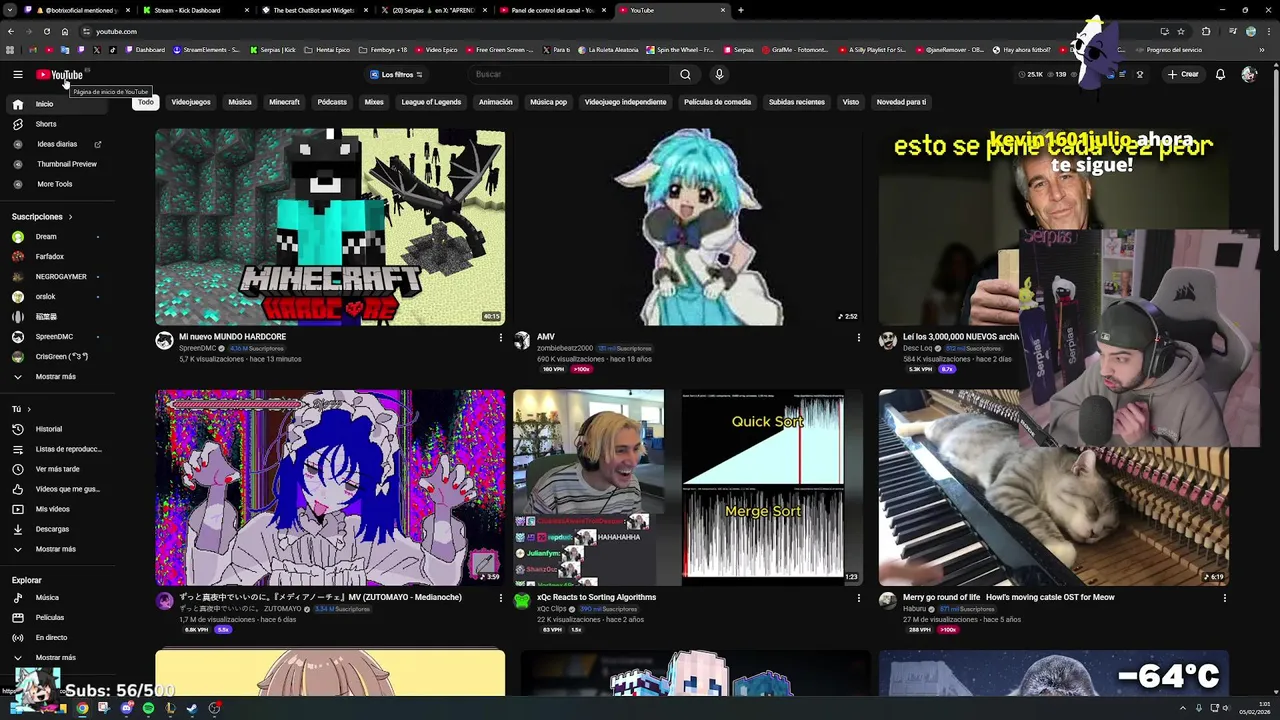Open options for Mi nuevo MUNDO HARDCORE

(501, 338)
